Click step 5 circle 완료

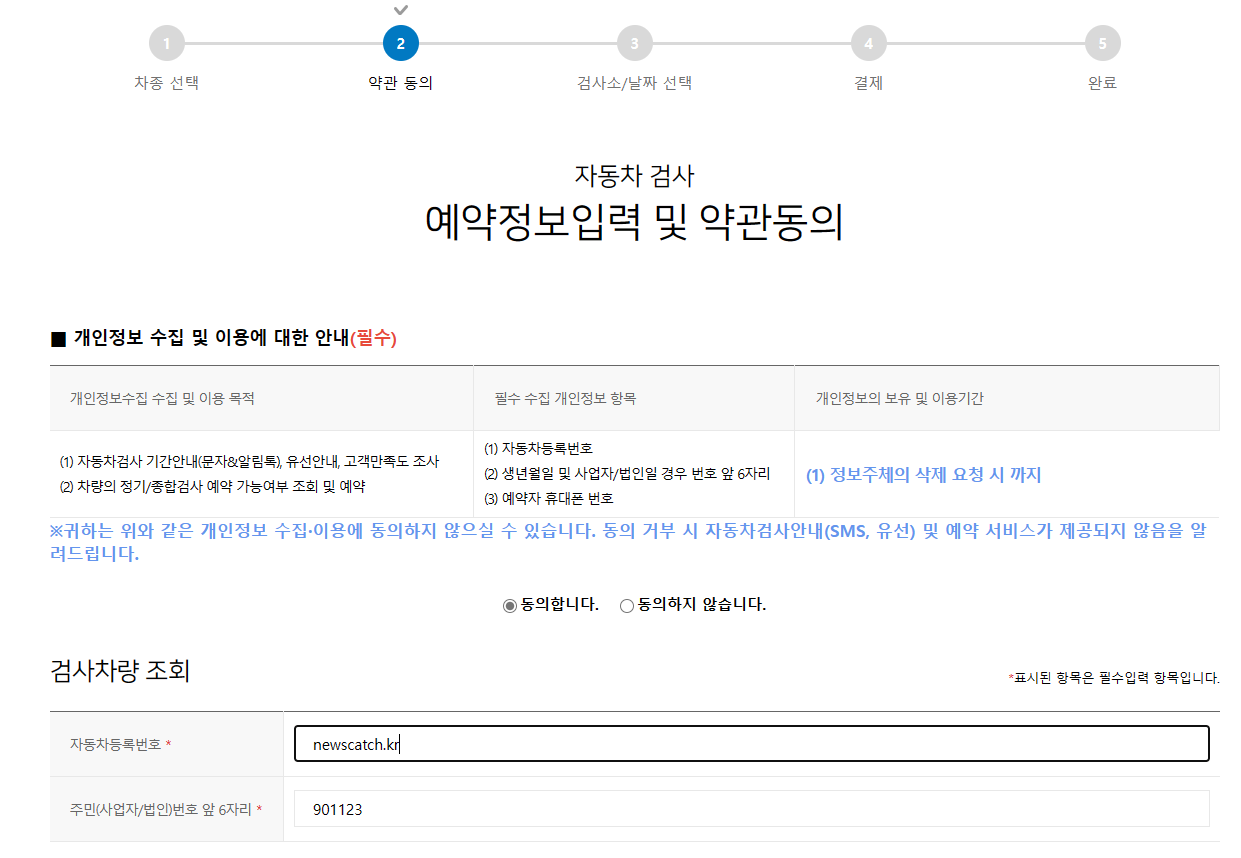[1103, 43]
